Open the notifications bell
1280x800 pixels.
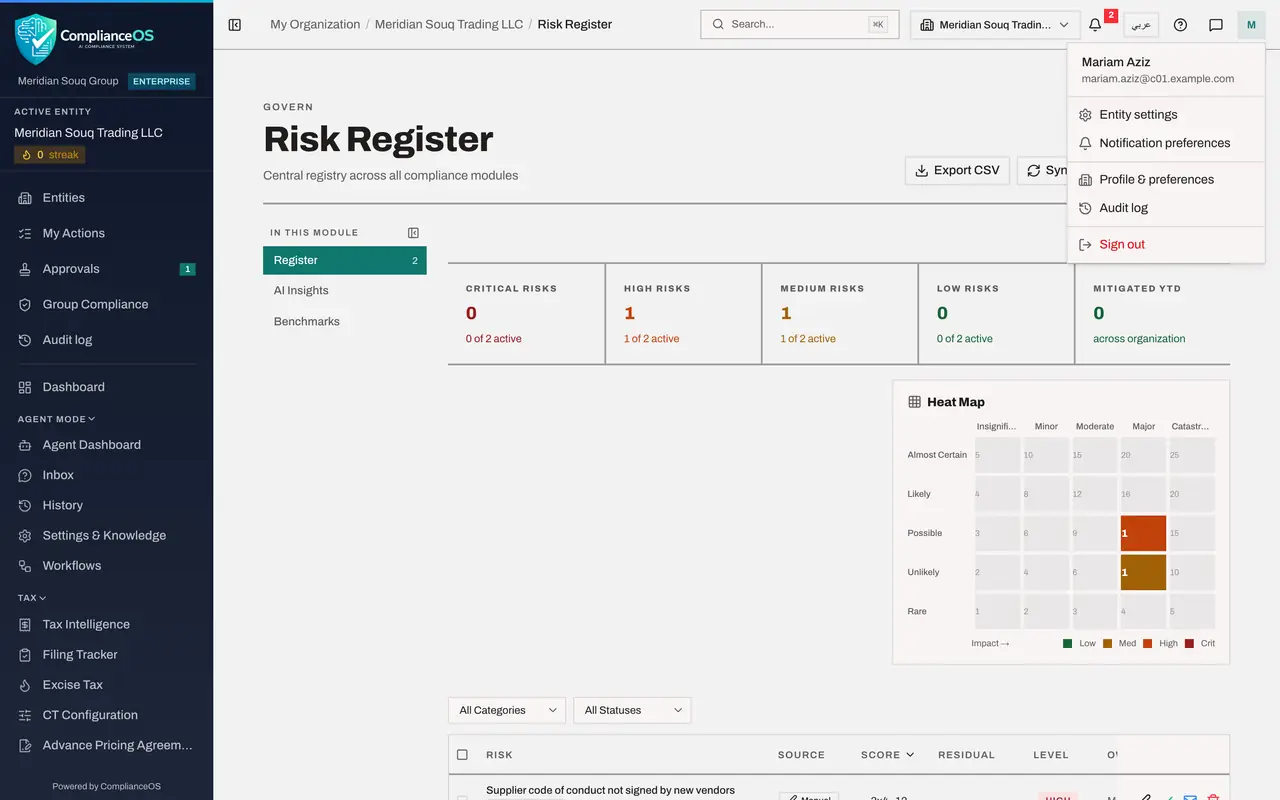click(x=1096, y=25)
